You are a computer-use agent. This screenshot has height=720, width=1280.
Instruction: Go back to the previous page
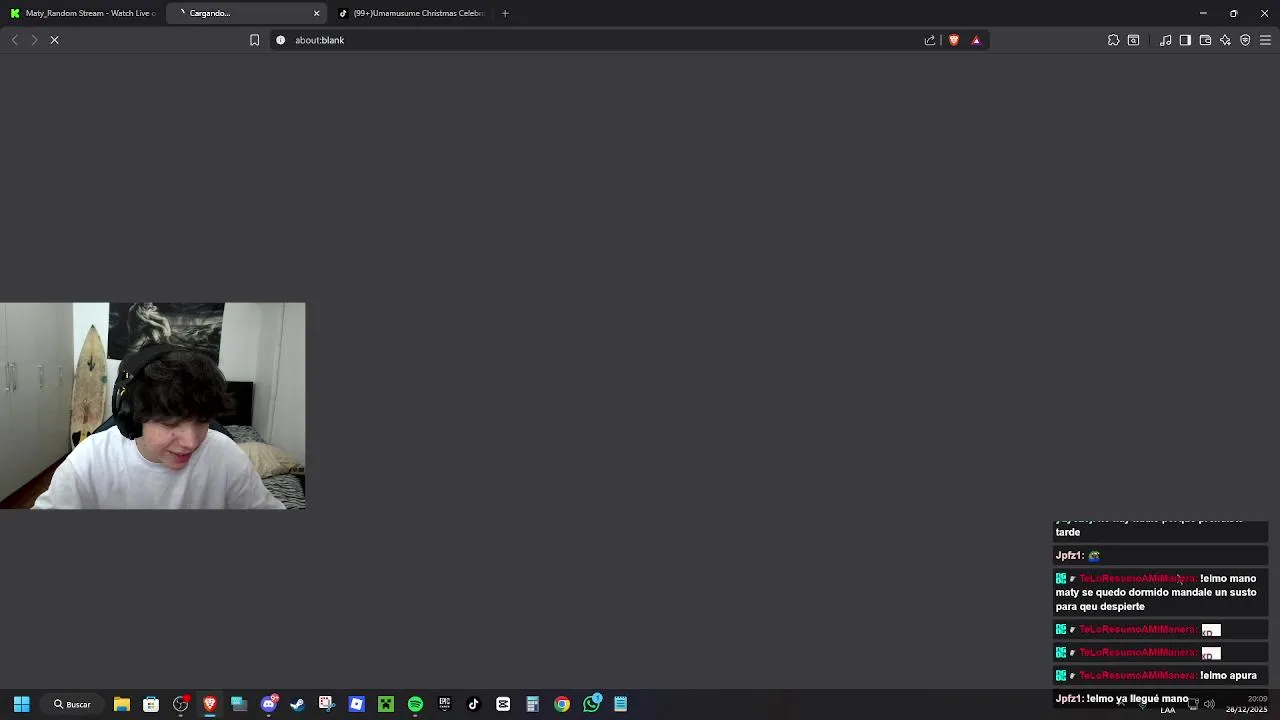click(14, 40)
